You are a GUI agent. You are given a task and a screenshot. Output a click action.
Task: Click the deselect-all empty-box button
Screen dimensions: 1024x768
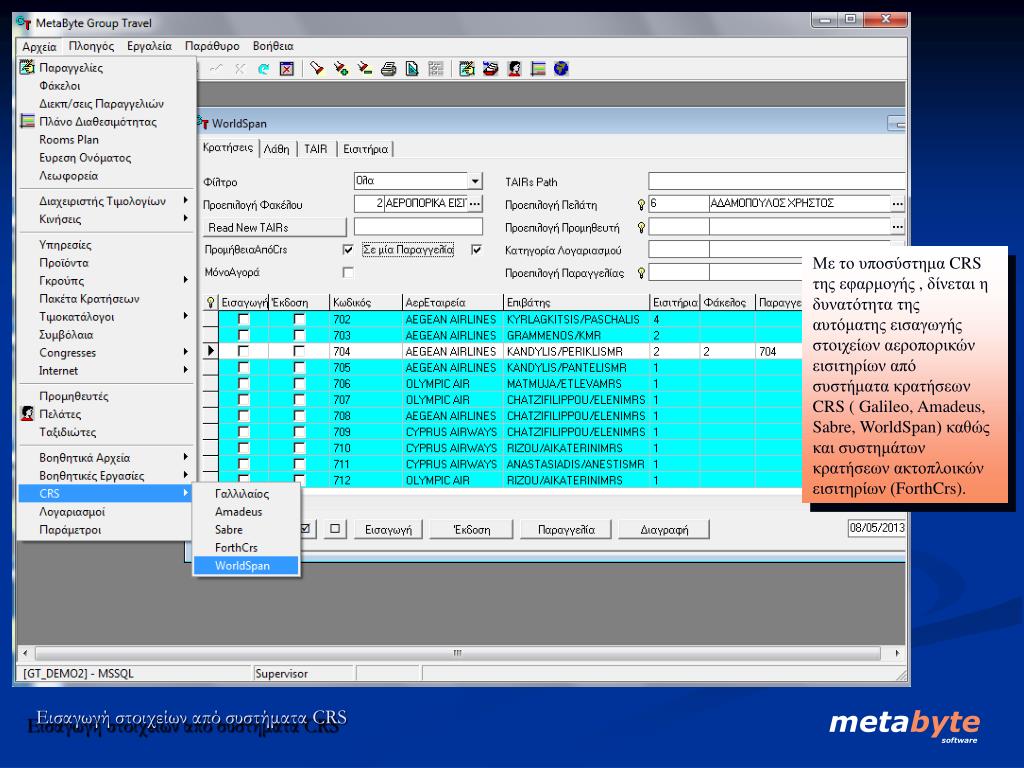point(335,528)
